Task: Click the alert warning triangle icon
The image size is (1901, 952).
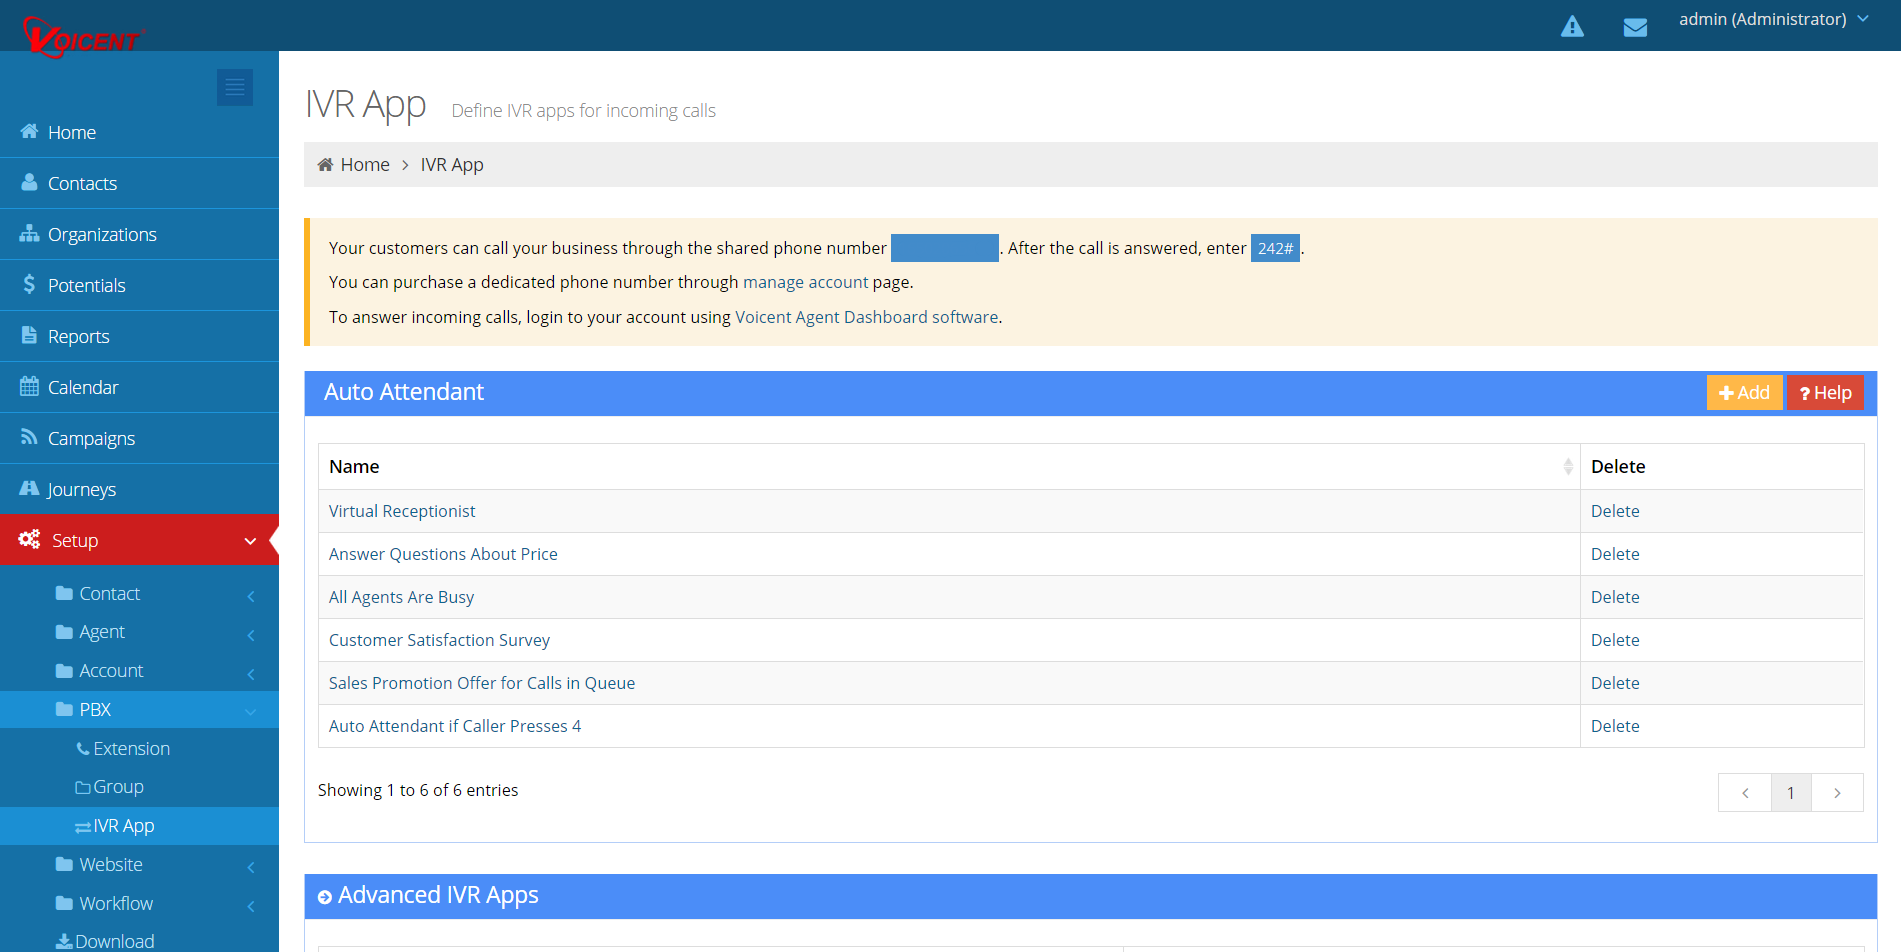Action: point(1572,27)
